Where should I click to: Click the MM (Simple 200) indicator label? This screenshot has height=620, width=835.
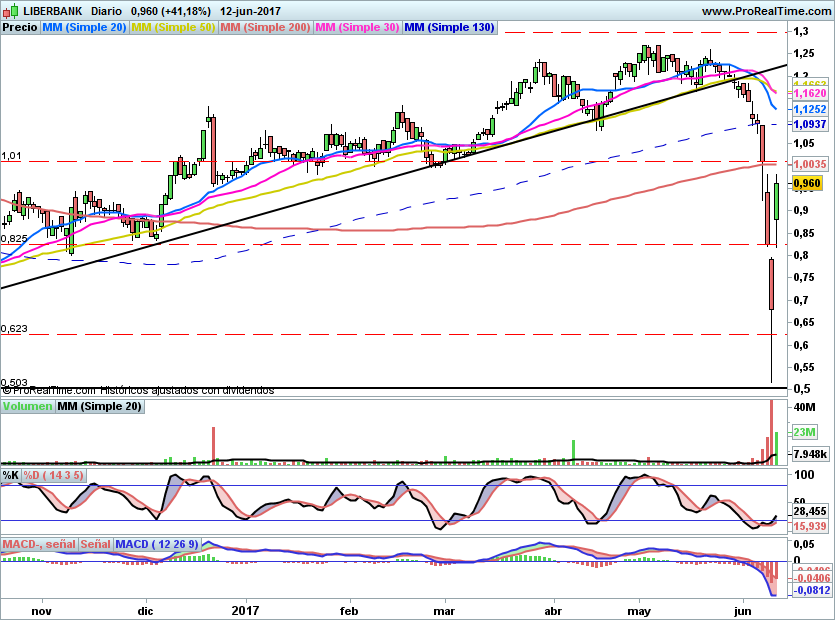tap(265, 28)
